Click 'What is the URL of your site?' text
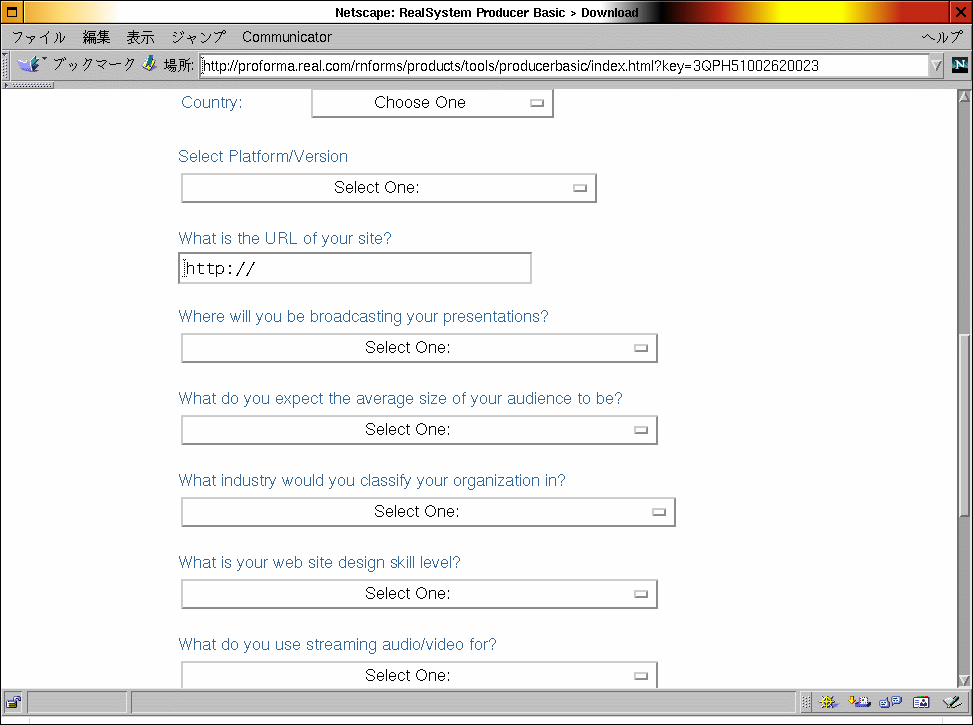This screenshot has height=725, width=973. click(285, 238)
